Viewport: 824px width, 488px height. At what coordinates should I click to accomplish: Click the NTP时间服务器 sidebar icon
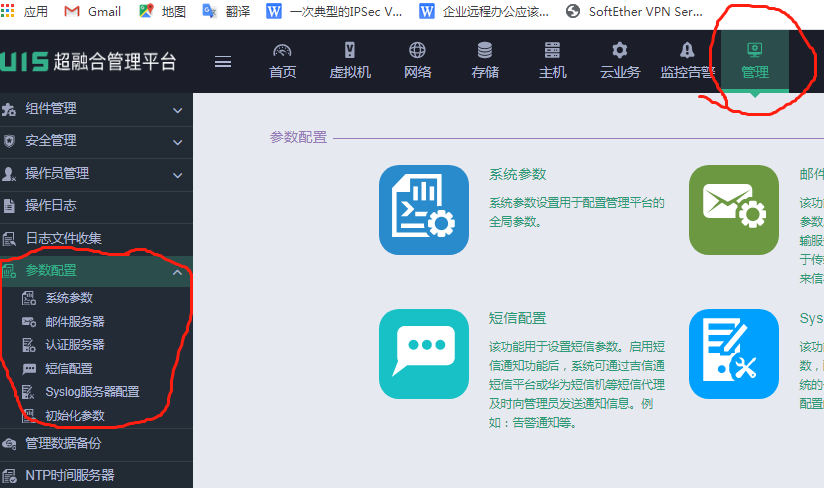(9, 476)
